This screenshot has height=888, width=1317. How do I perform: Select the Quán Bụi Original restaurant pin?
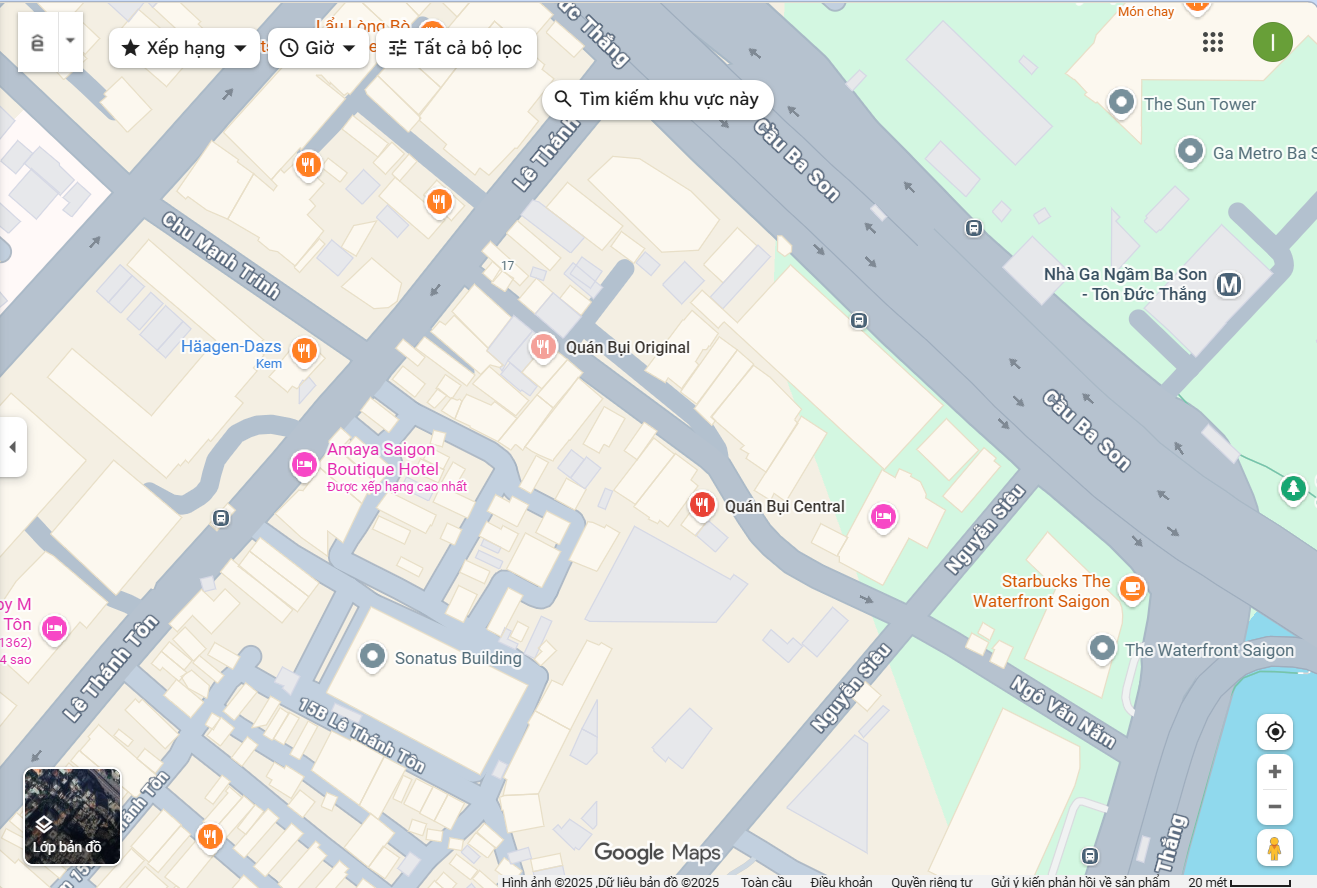click(542, 347)
